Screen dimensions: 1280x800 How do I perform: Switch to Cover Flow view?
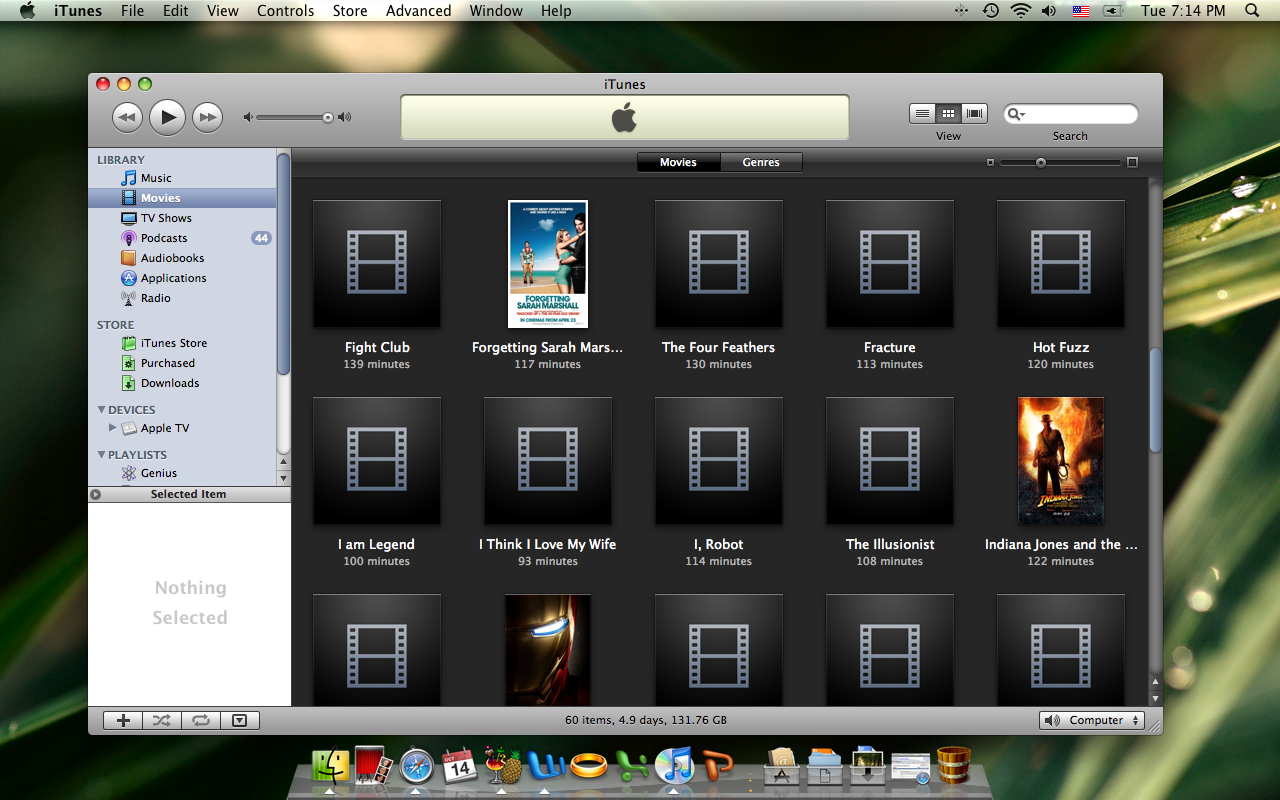pyautogui.click(x=975, y=114)
